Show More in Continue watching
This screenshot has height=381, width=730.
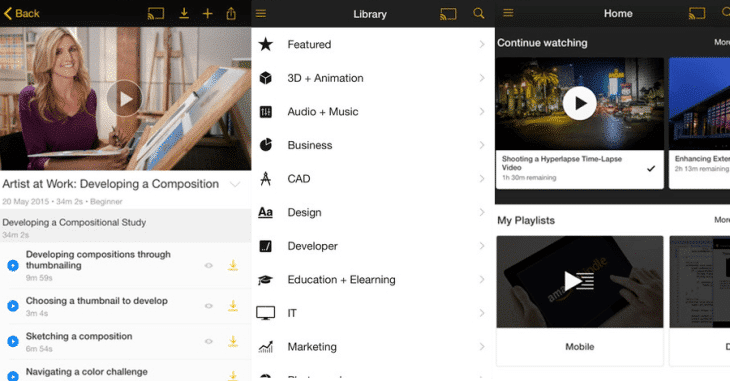tap(722, 42)
